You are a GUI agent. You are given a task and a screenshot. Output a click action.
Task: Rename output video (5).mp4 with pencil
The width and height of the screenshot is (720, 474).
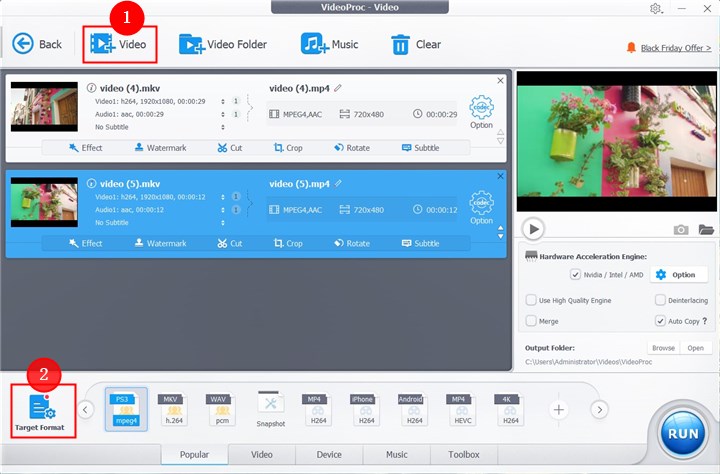pos(338,183)
